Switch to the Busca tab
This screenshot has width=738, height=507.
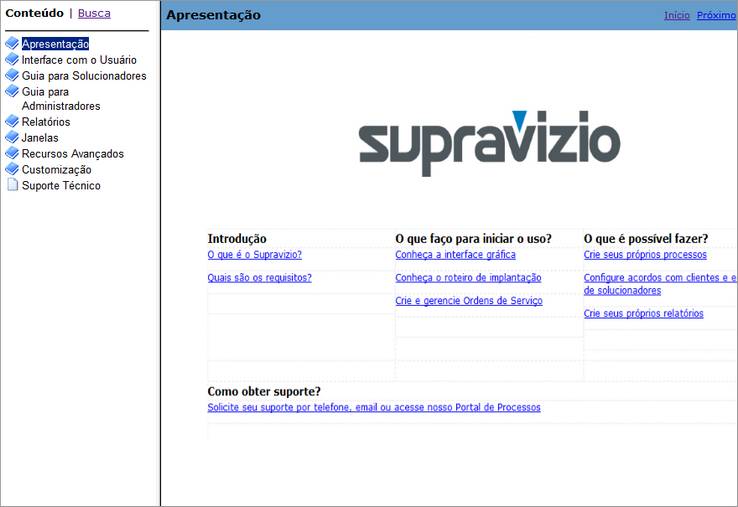pos(94,13)
